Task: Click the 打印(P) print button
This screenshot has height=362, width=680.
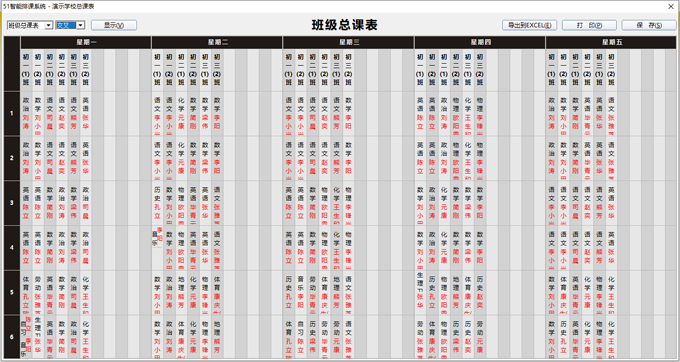Action: (589, 26)
